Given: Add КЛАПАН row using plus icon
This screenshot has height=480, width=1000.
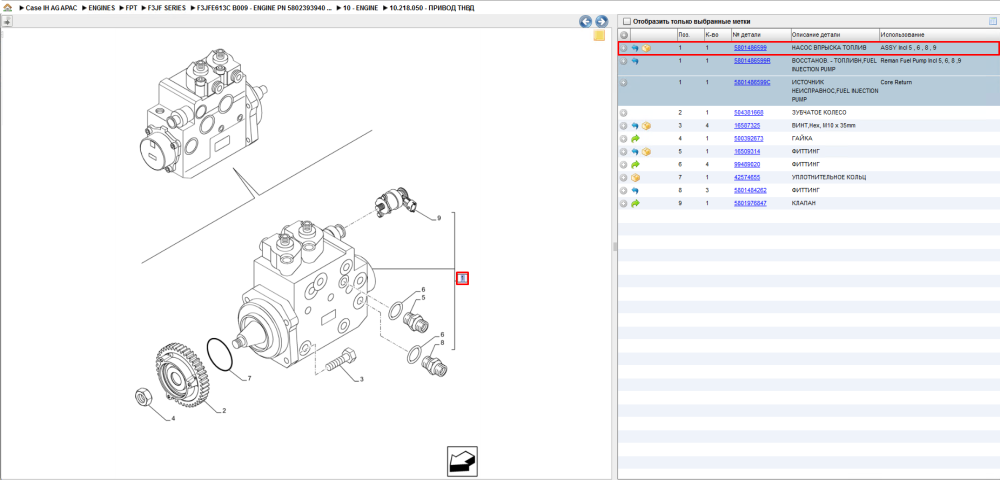Looking at the screenshot, I should pyautogui.click(x=624, y=203).
